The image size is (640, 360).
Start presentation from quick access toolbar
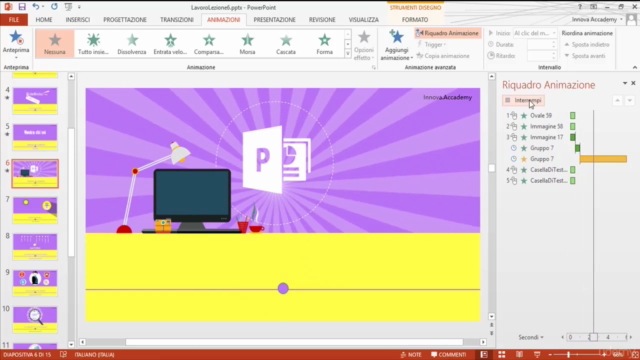(68, 7)
